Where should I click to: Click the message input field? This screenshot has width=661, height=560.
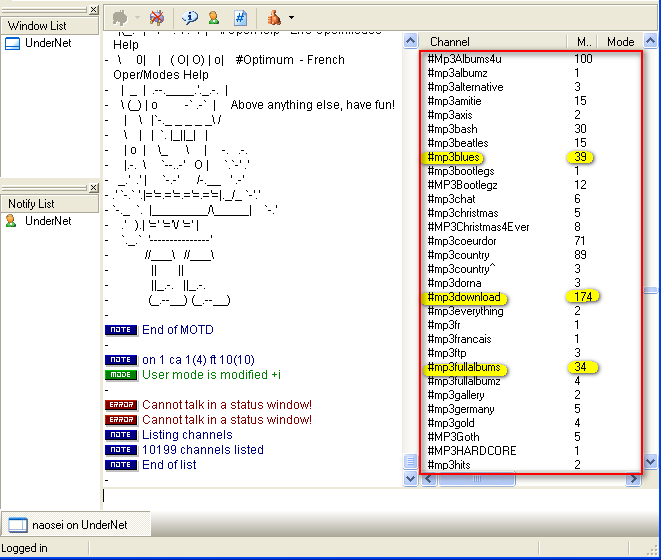click(379, 496)
